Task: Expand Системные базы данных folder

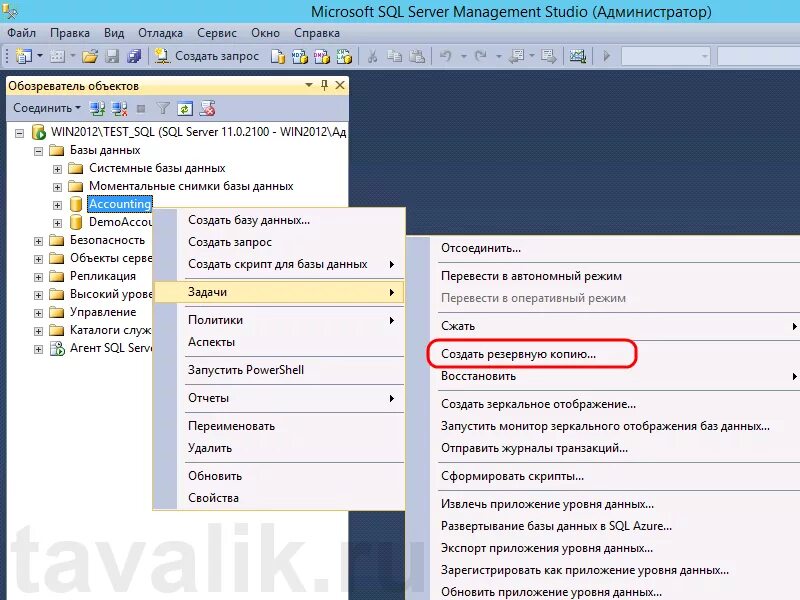Action: 57,169
